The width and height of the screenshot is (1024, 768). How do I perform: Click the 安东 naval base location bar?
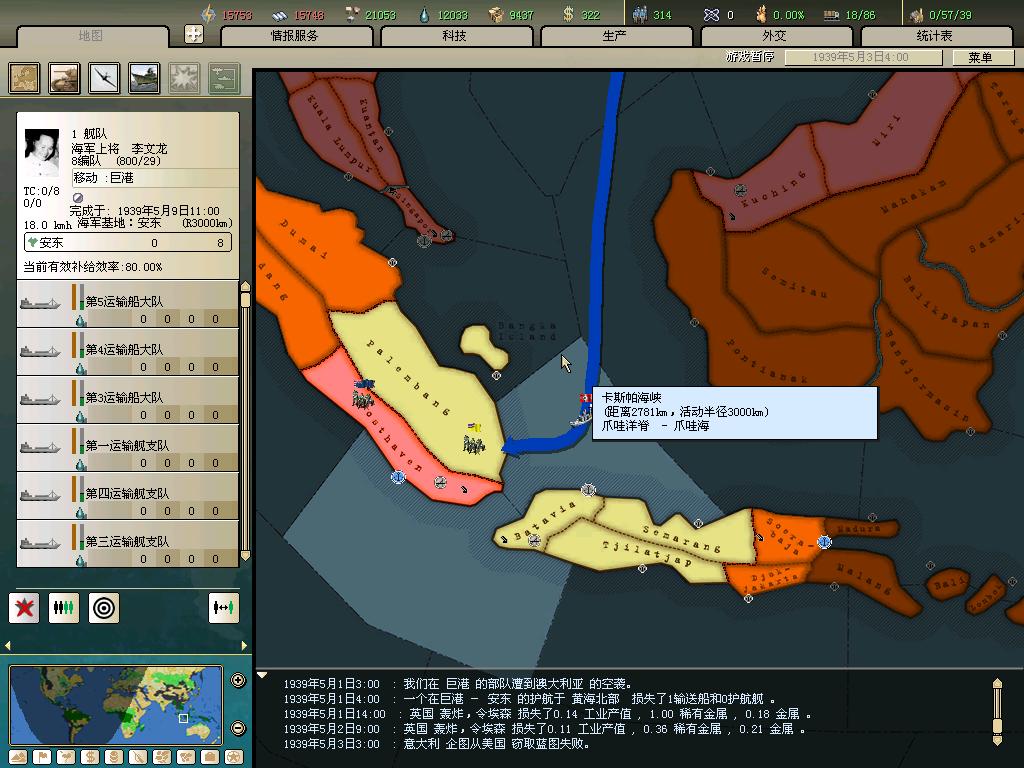pos(128,242)
